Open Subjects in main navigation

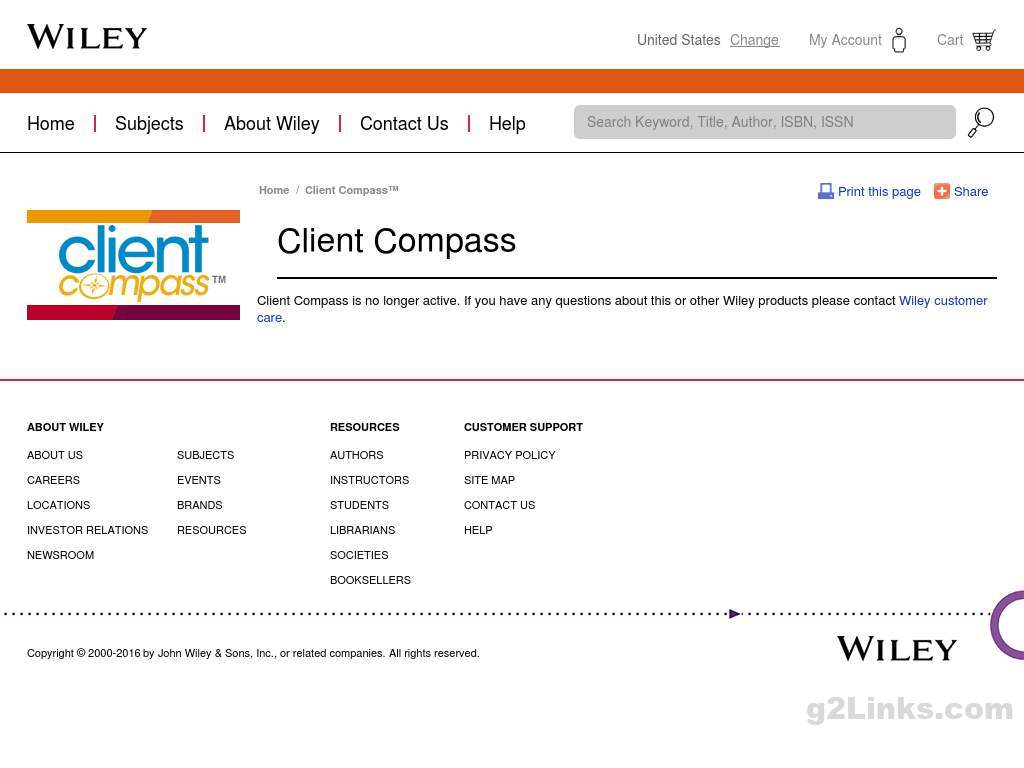click(x=149, y=123)
